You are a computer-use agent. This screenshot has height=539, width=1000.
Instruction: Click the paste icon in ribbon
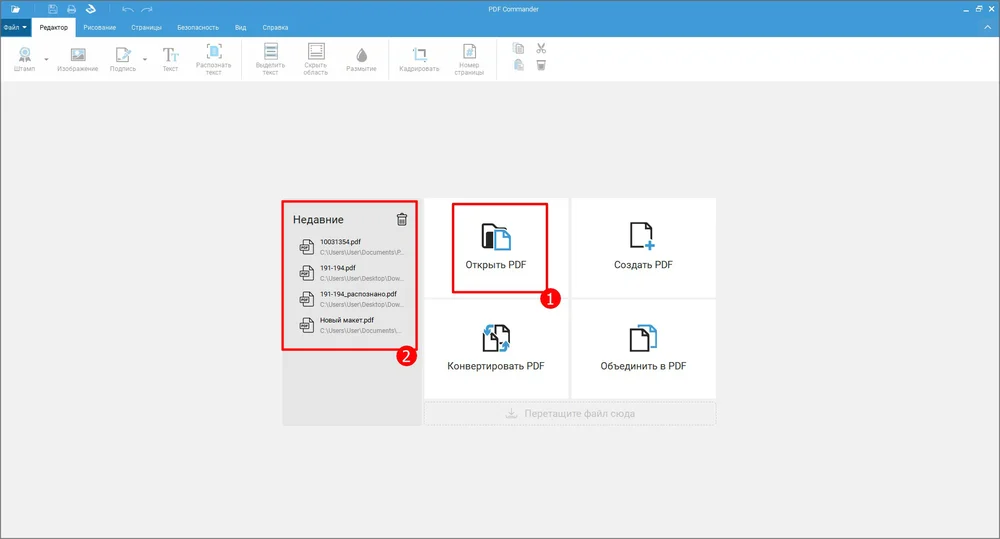tap(518, 65)
